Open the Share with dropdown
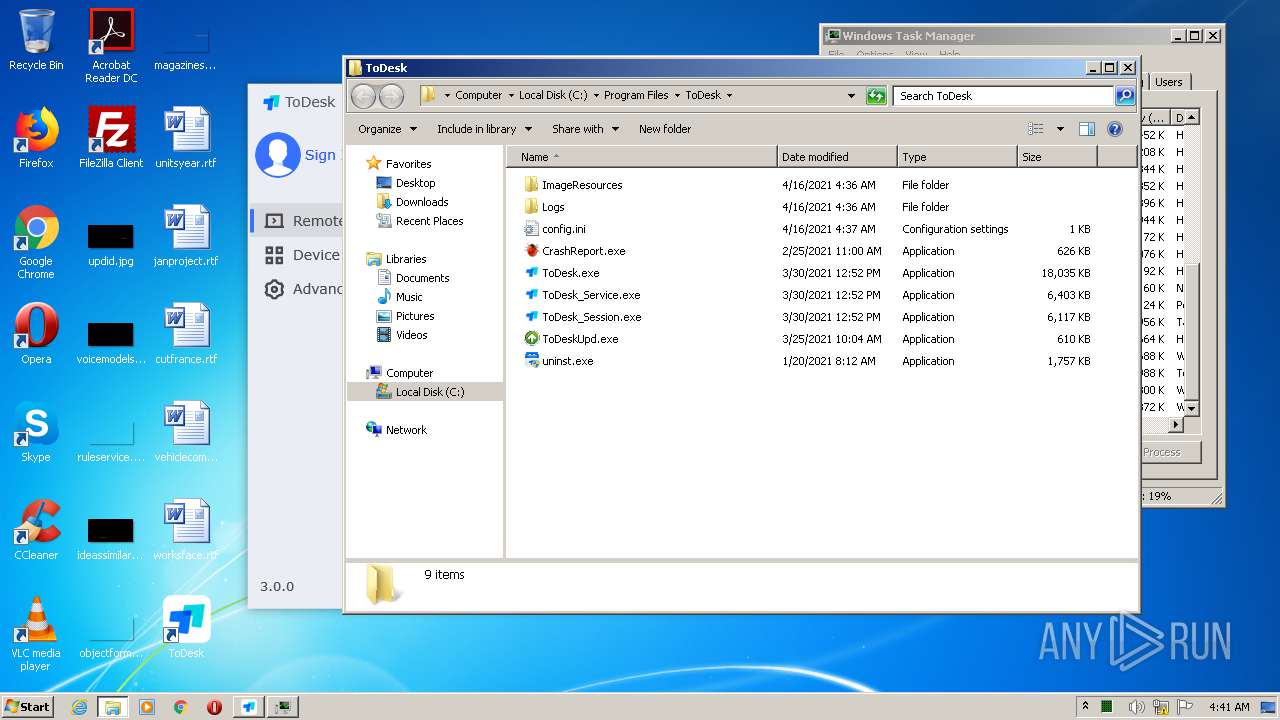The height and width of the screenshot is (720, 1280). click(x=585, y=129)
